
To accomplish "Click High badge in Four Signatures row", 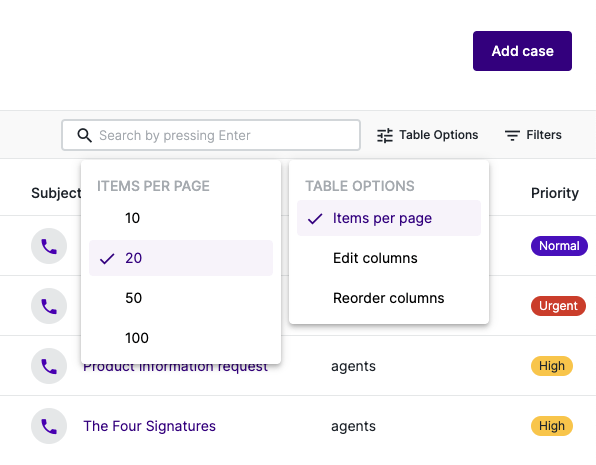I will pyautogui.click(x=552, y=426).
